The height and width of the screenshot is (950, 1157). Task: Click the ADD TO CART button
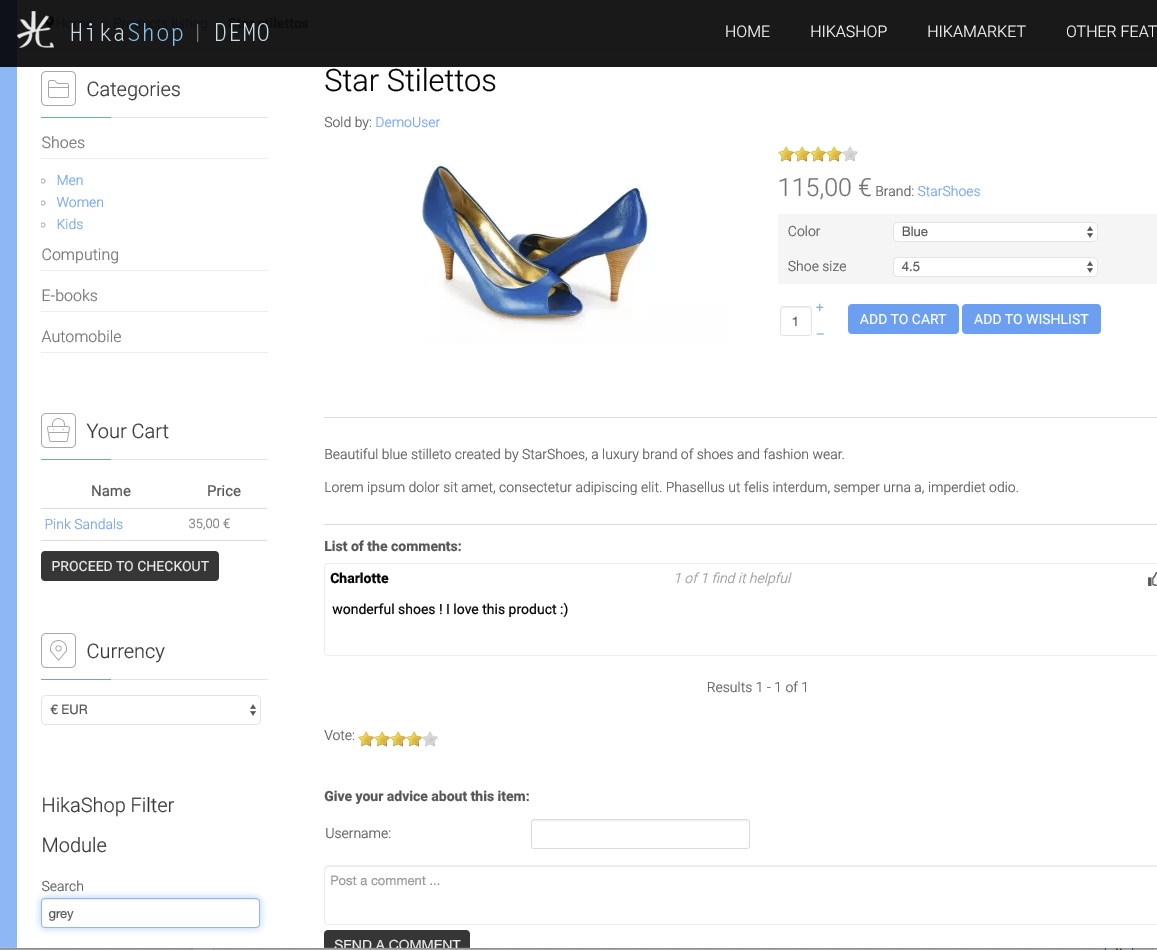(902, 319)
